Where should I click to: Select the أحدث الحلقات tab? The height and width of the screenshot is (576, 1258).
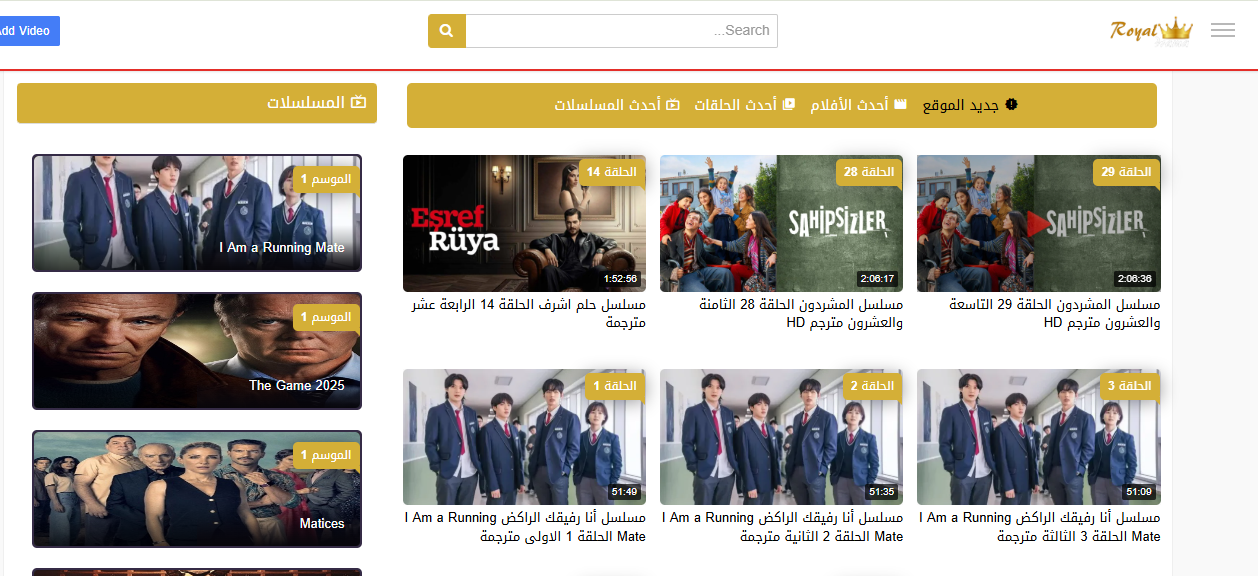[745, 105]
